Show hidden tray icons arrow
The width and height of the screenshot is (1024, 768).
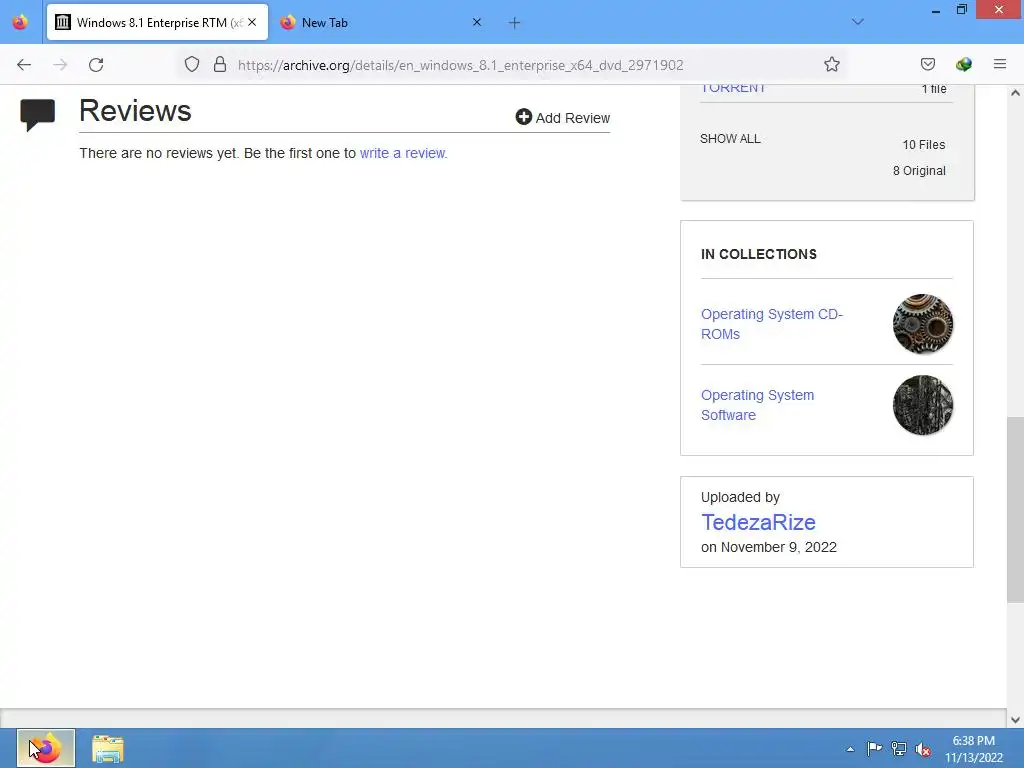(850, 749)
